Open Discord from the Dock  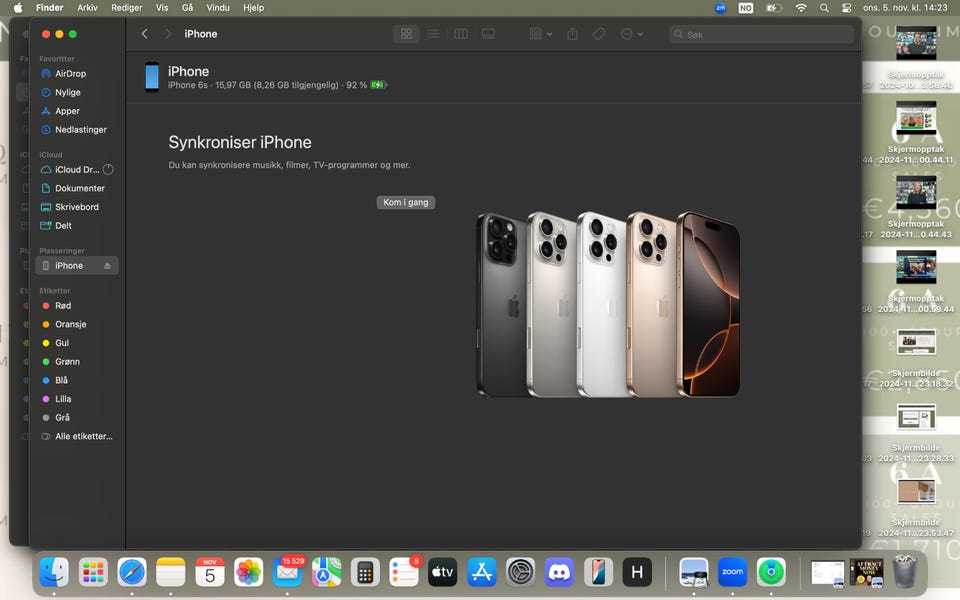point(559,572)
